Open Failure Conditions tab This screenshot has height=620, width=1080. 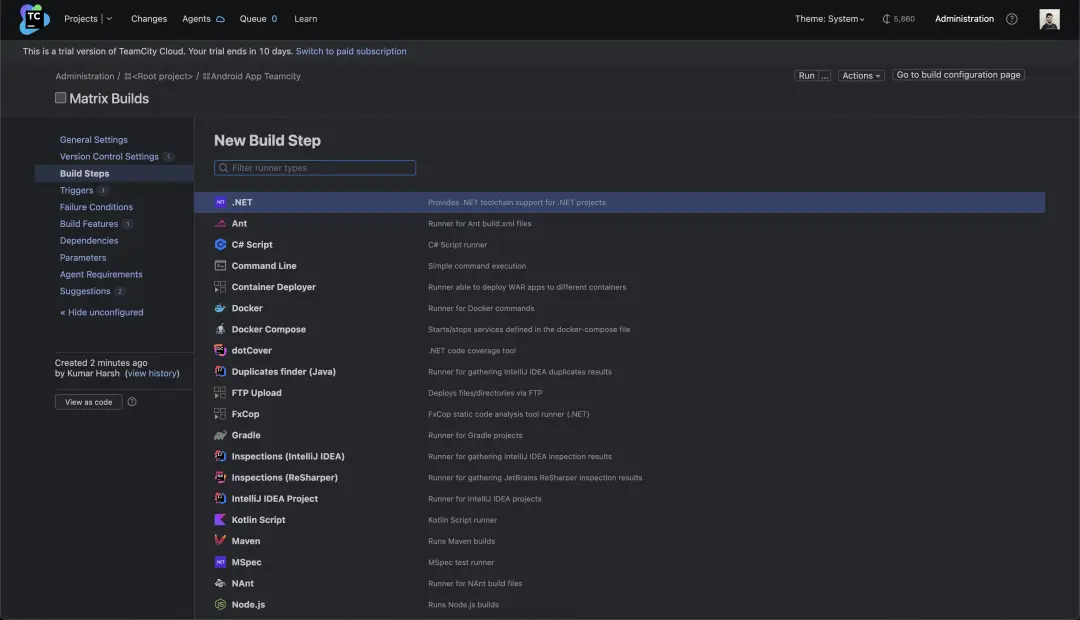pos(96,207)
